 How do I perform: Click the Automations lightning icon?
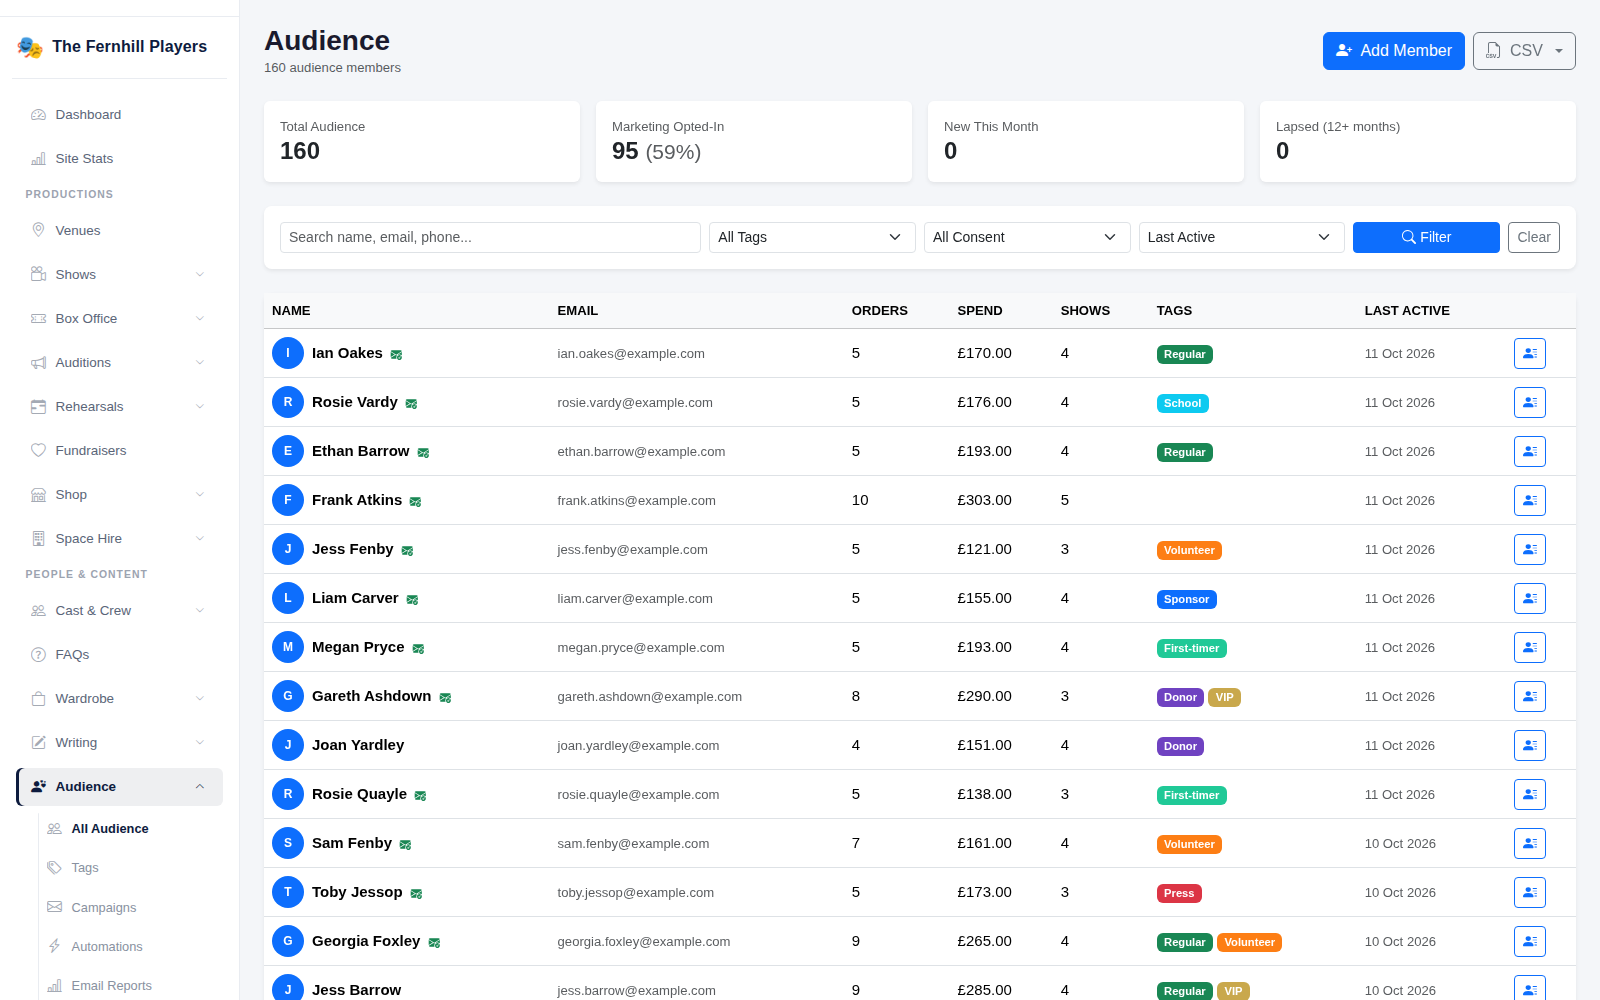[54, 946]
